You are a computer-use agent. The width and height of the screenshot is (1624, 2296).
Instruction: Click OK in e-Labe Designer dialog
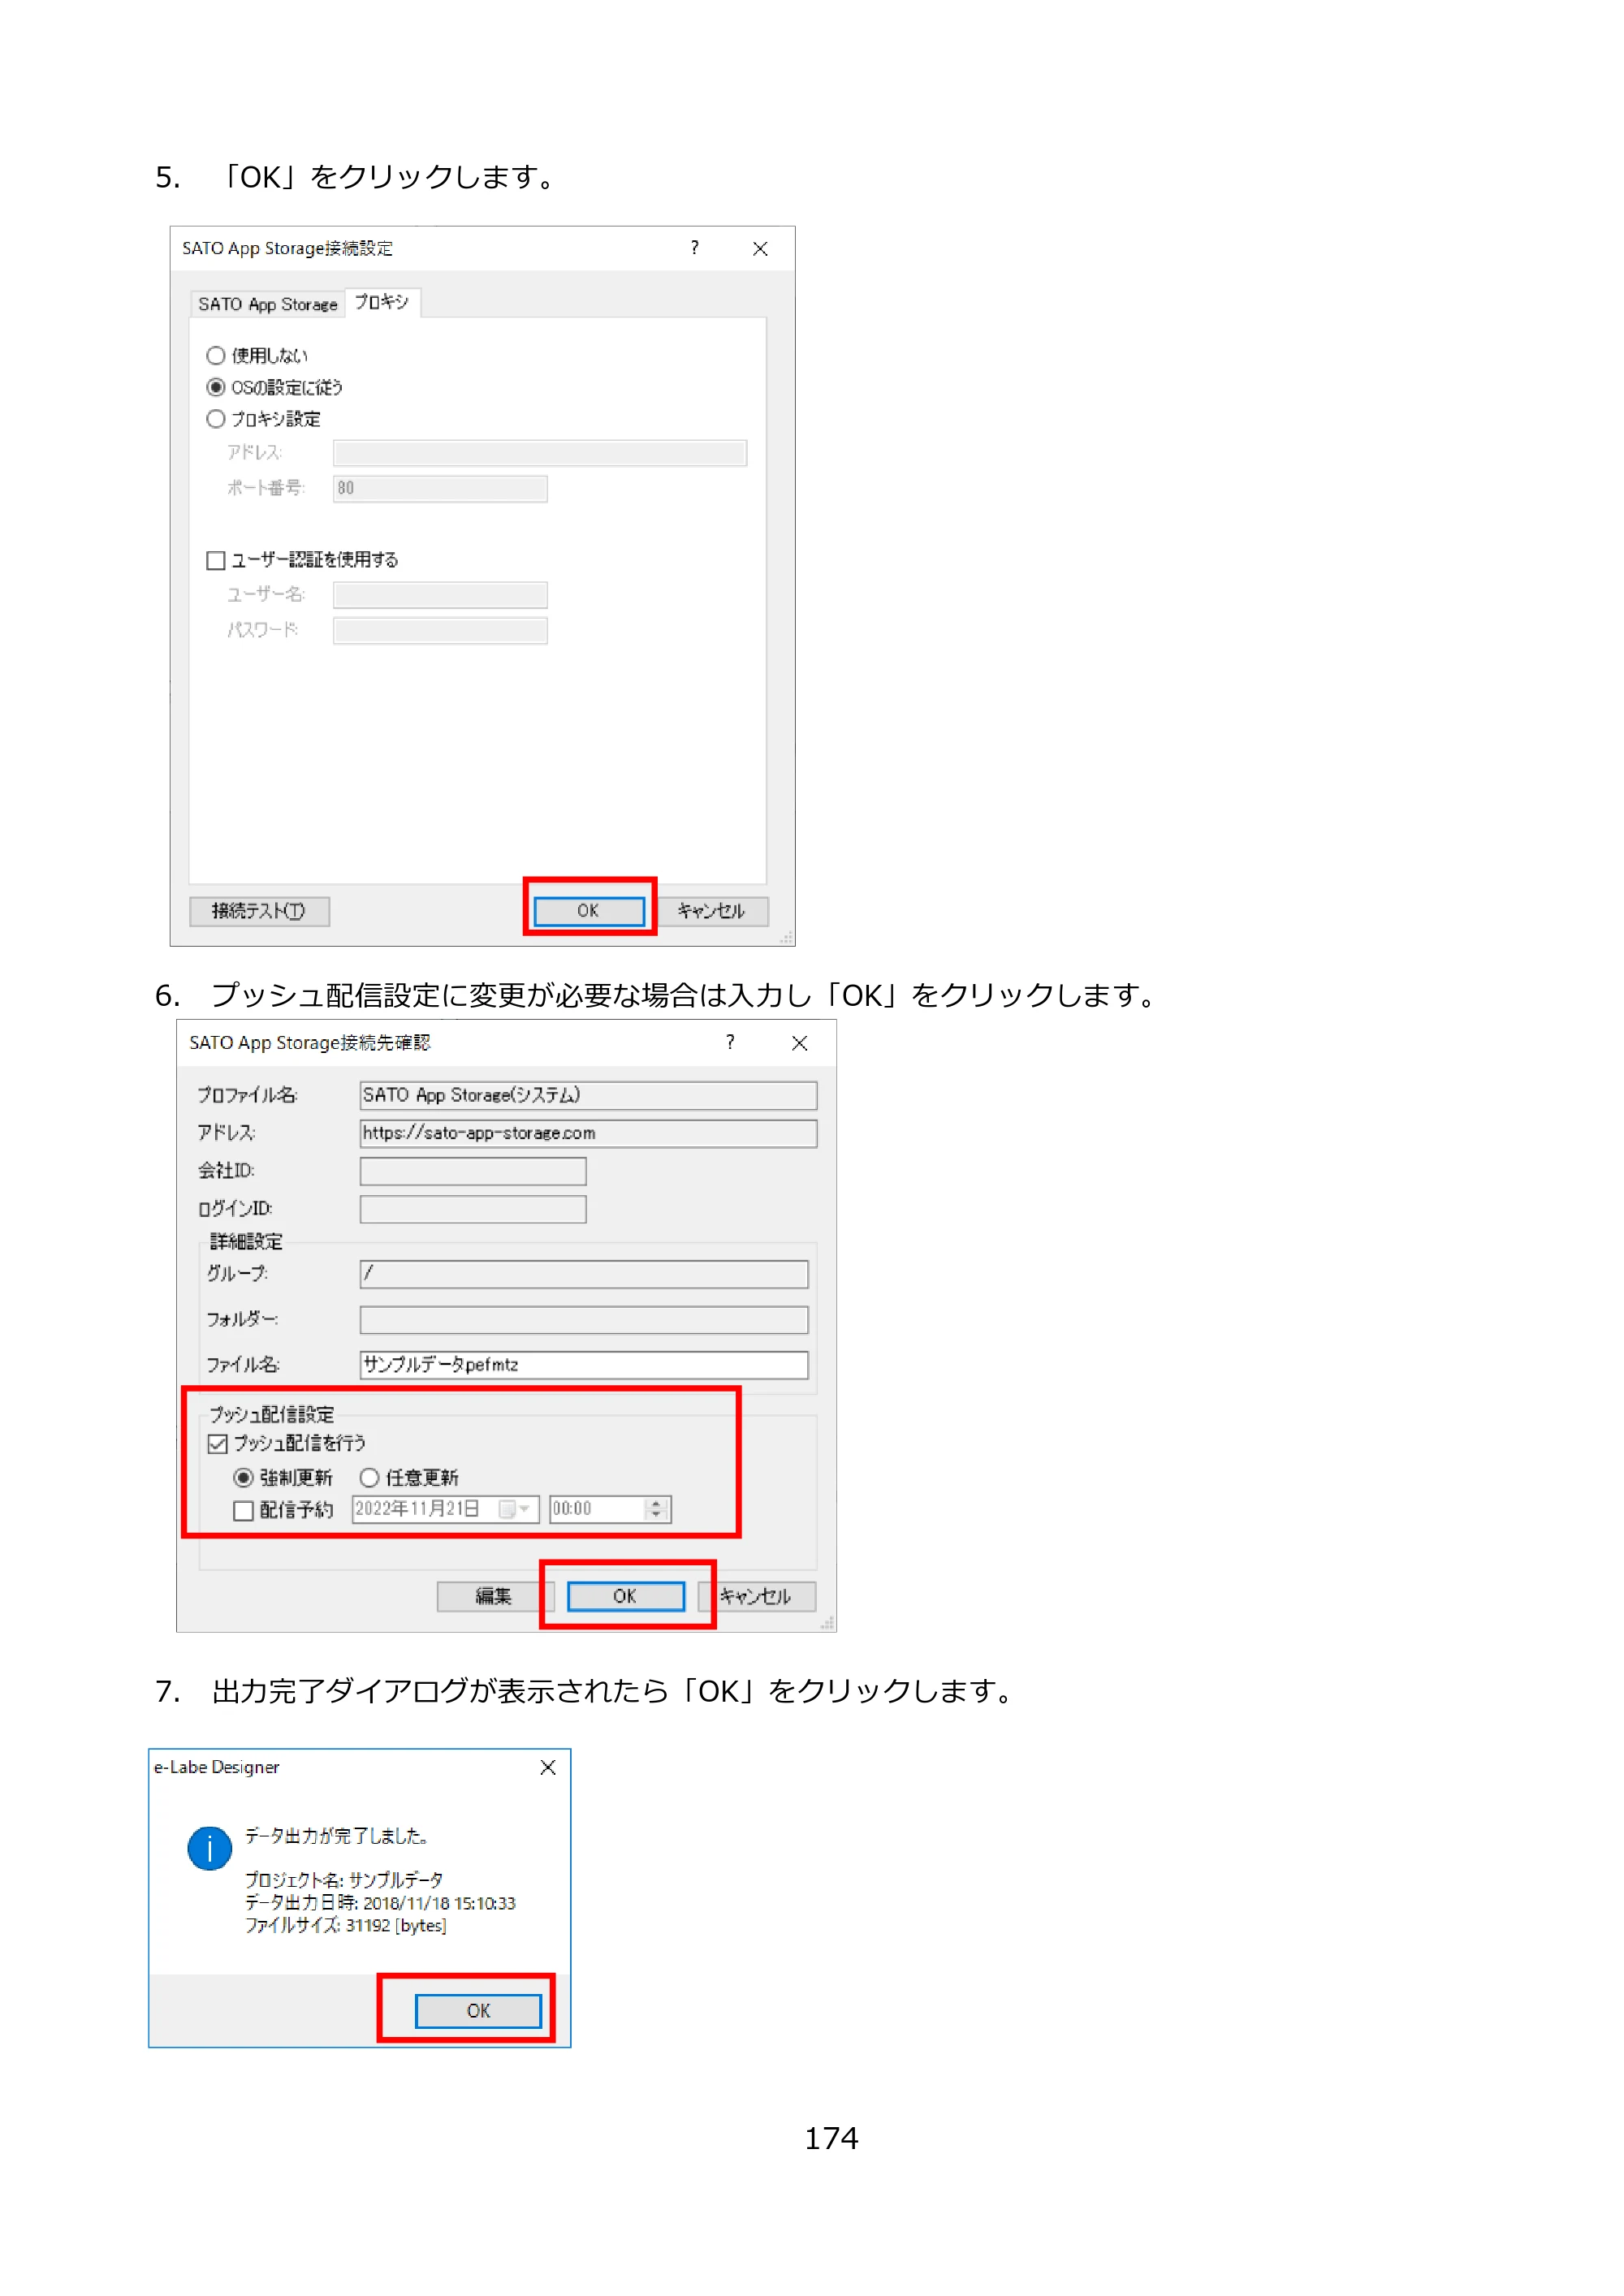pyautogui.click(x=478, y=2011)
